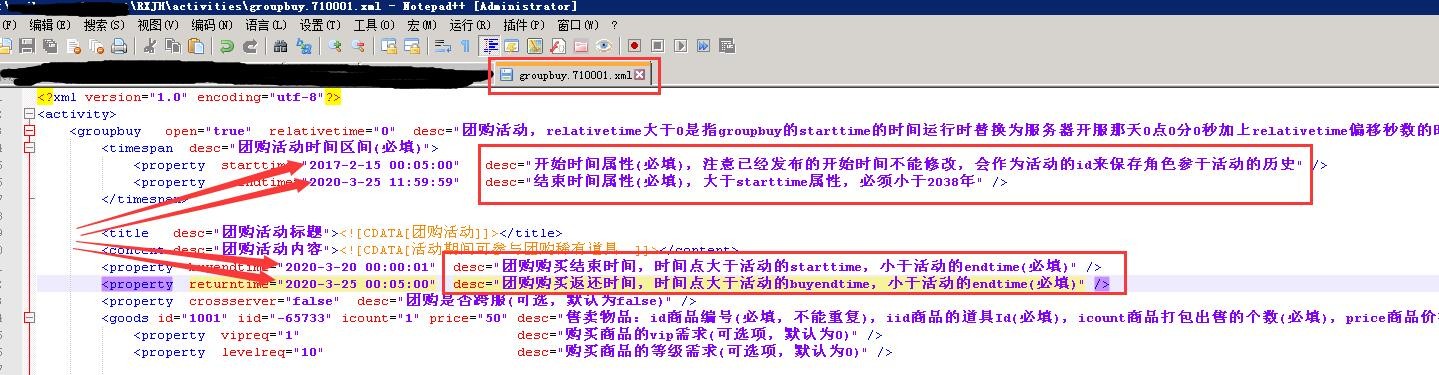The width and height of the screenshot is (1439, 375).
Task: Open the 窗口(W) menu
Action: [577, 24]
